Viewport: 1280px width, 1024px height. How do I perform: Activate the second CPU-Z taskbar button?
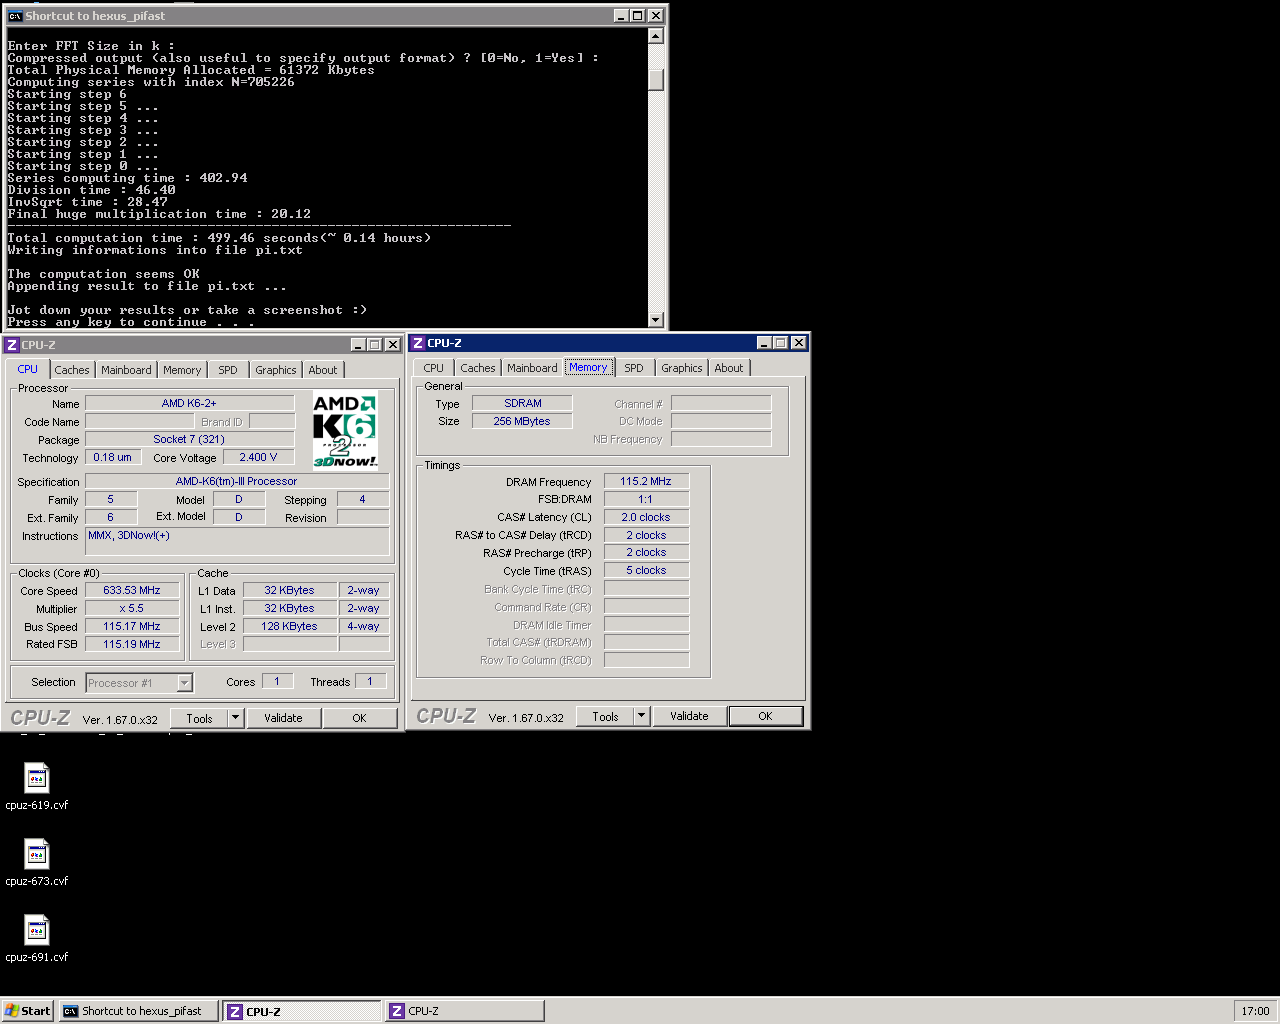coord(465,1011)
